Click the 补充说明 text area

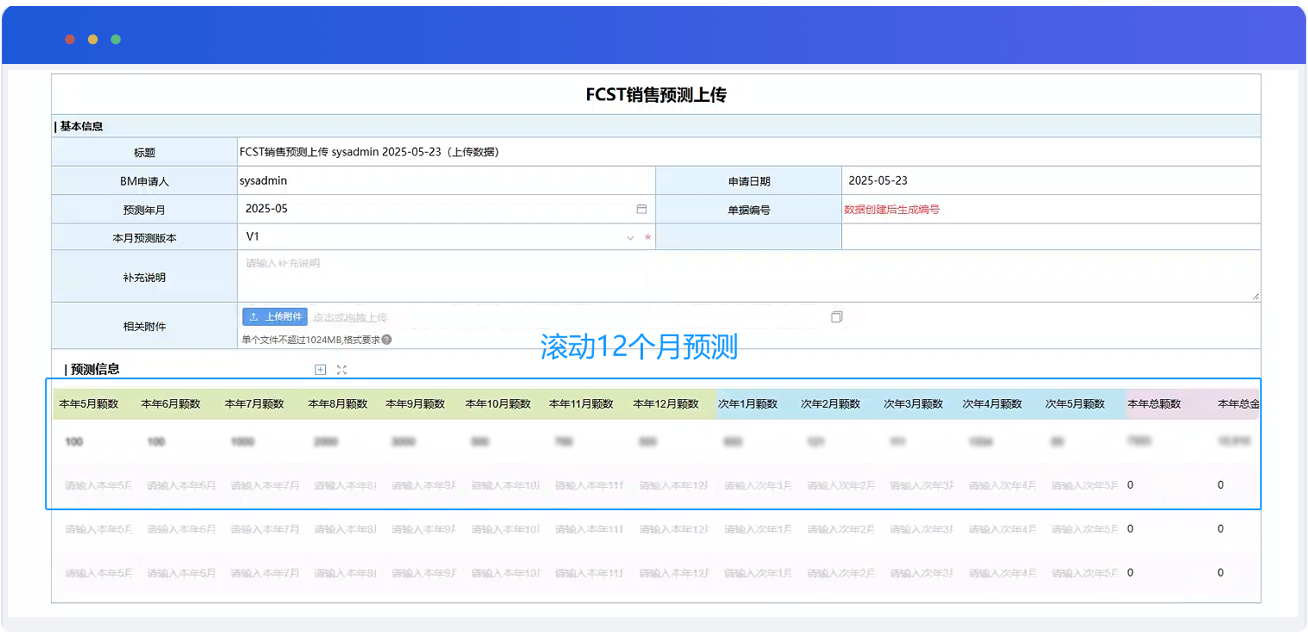(748, 276)
